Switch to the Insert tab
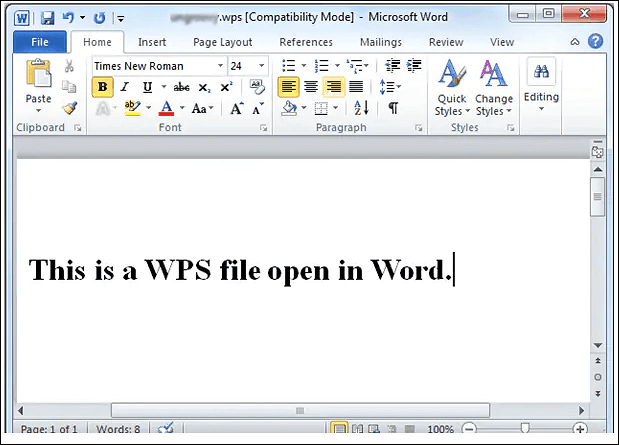Screen dimensions: 619x445 point(152,42)
